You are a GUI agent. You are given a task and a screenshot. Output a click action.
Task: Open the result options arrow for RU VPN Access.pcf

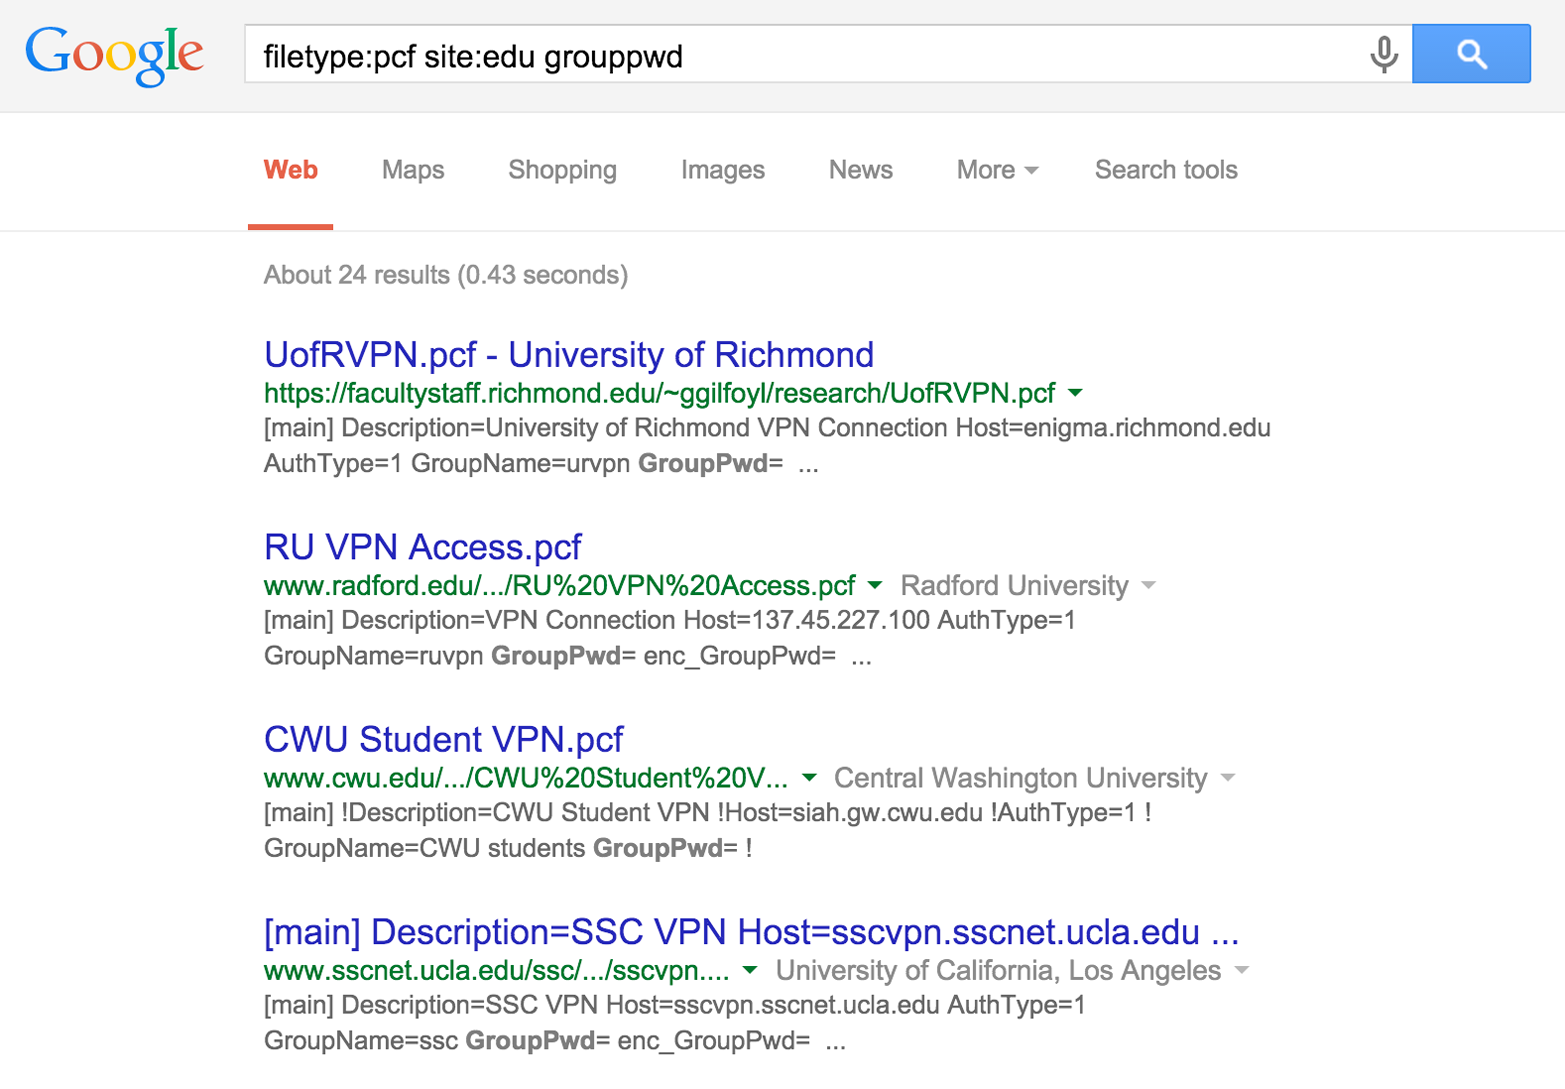(874, 586)
